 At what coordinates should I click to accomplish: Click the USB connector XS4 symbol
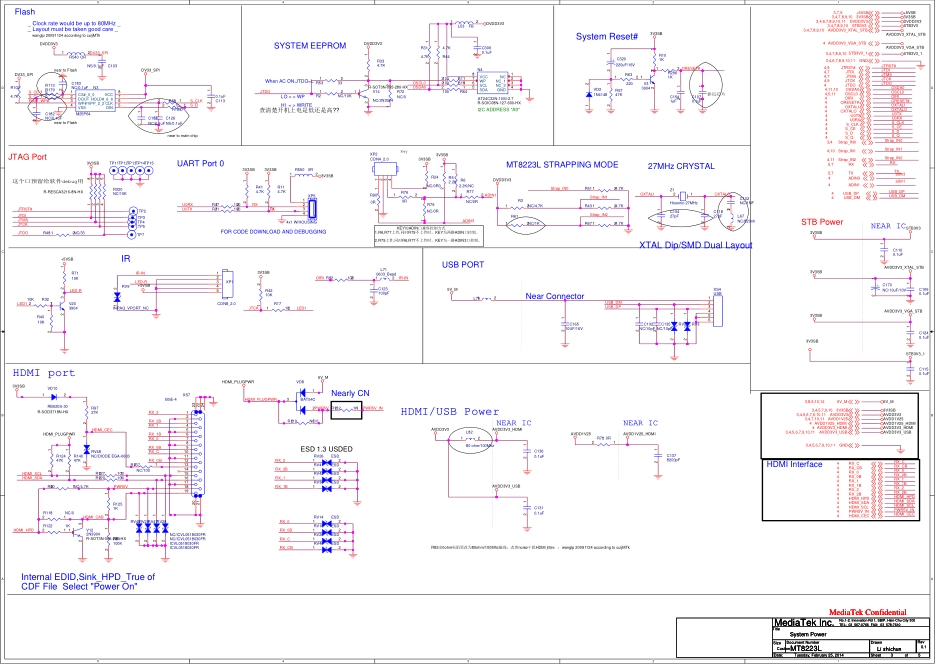click(717, 310)
